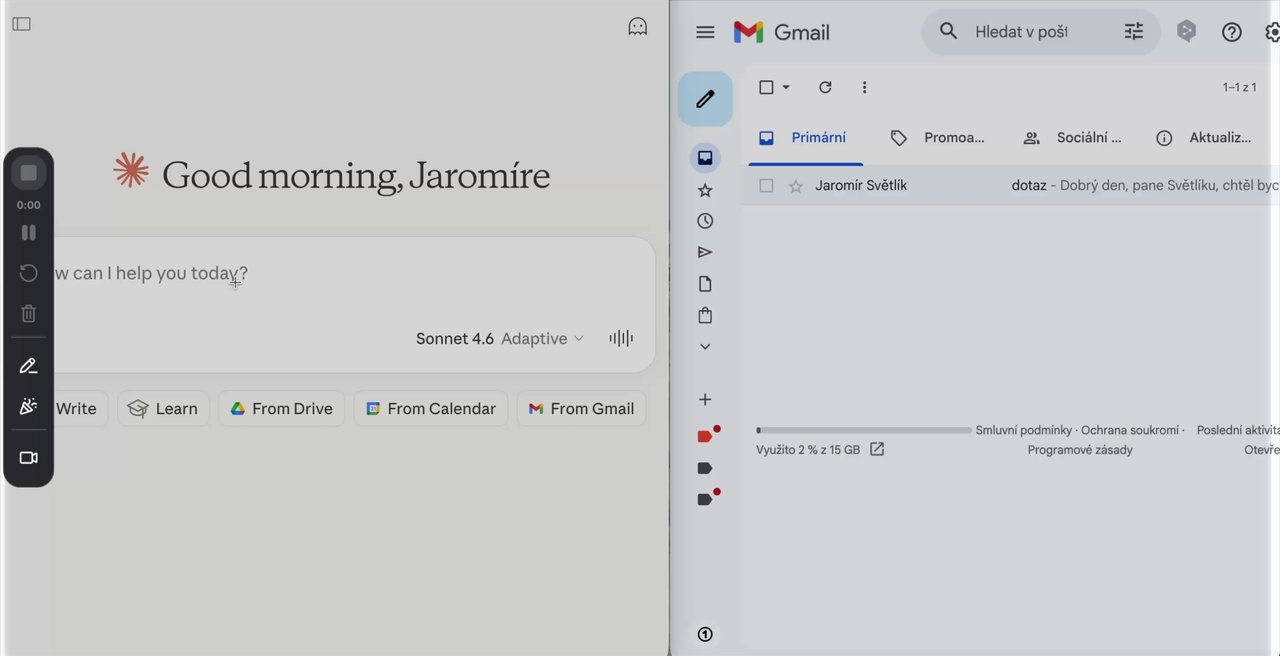Switch to the Aktualizace tab
The width and height of the screenshot is (1280, 656).
[1204, 138]
